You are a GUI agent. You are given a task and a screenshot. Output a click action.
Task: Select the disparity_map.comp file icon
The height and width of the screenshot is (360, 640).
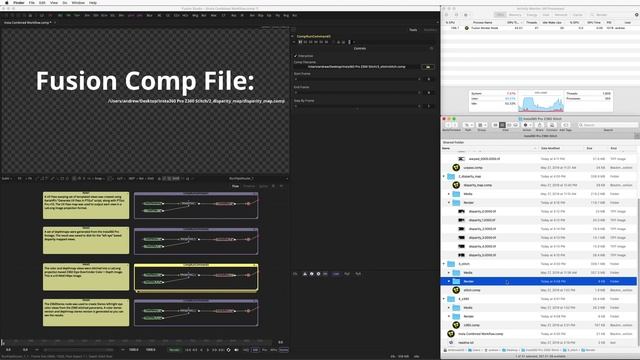point(456,185)
